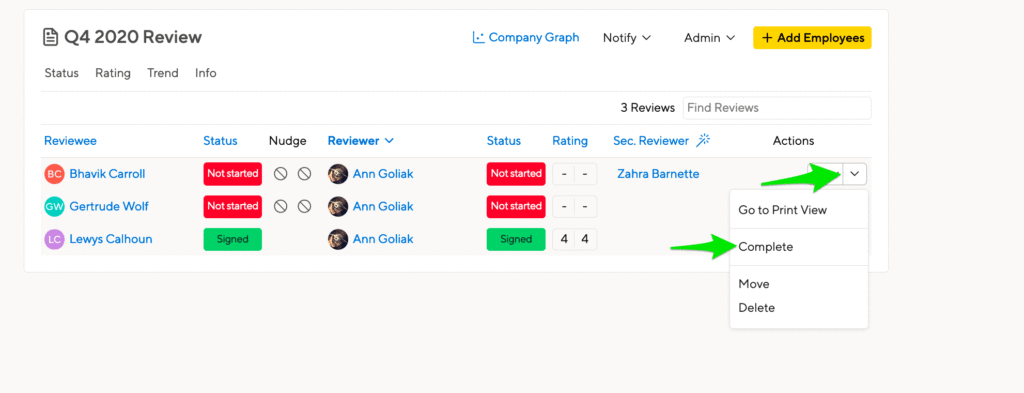The width and height of the screenshot is (1024, 393).
Task: Open Gertrude Wolf's reviewee profile
Action: click(109, 206)
